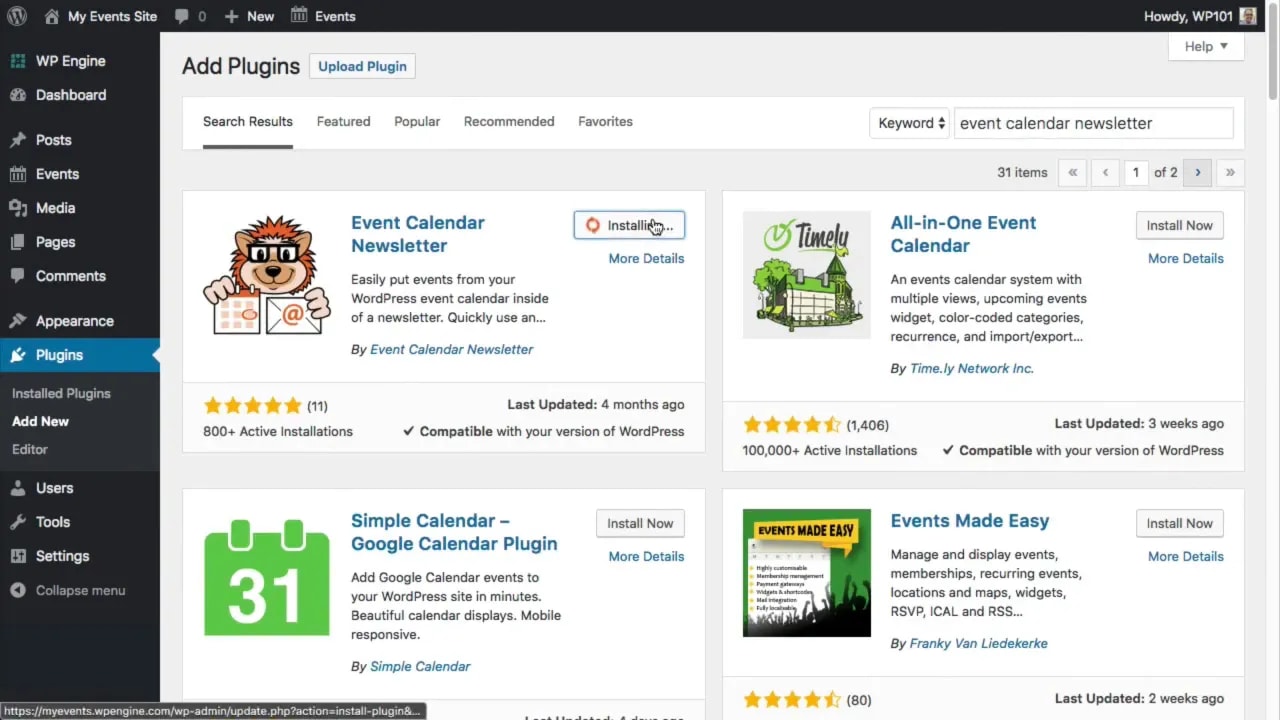
Task: Install the Events Made Easy plugin
Action: coord(1180,523)
